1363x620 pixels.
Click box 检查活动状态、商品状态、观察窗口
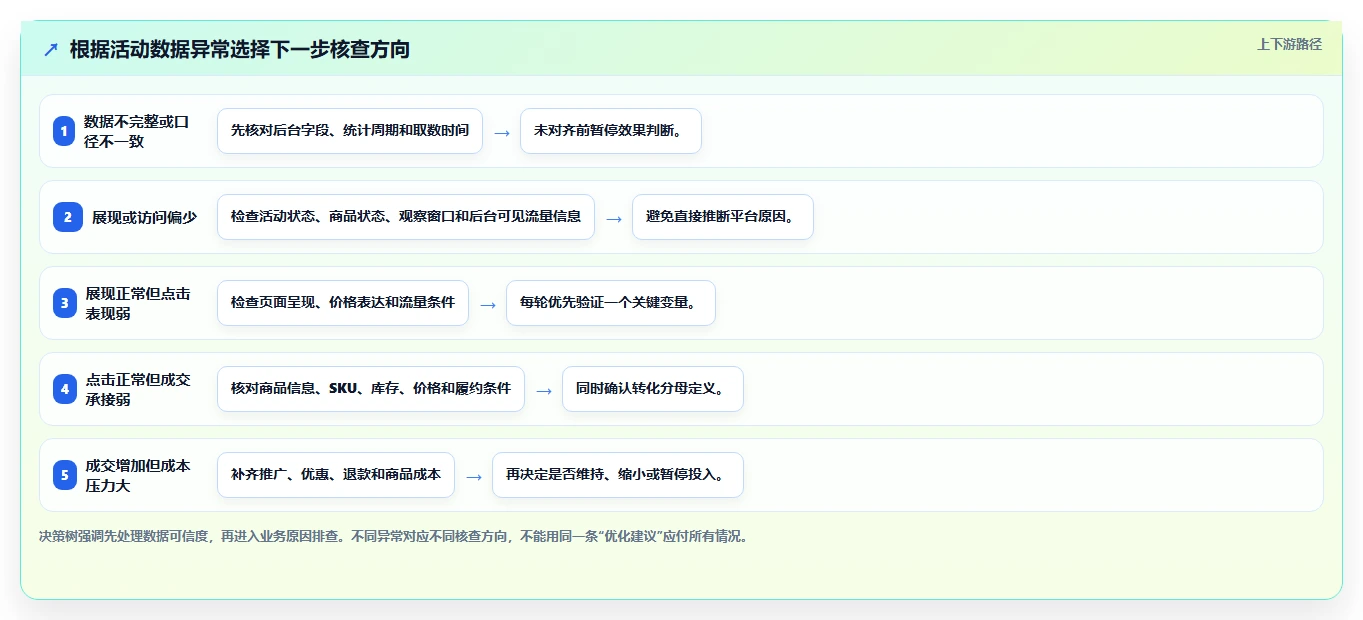coord(406,217)
